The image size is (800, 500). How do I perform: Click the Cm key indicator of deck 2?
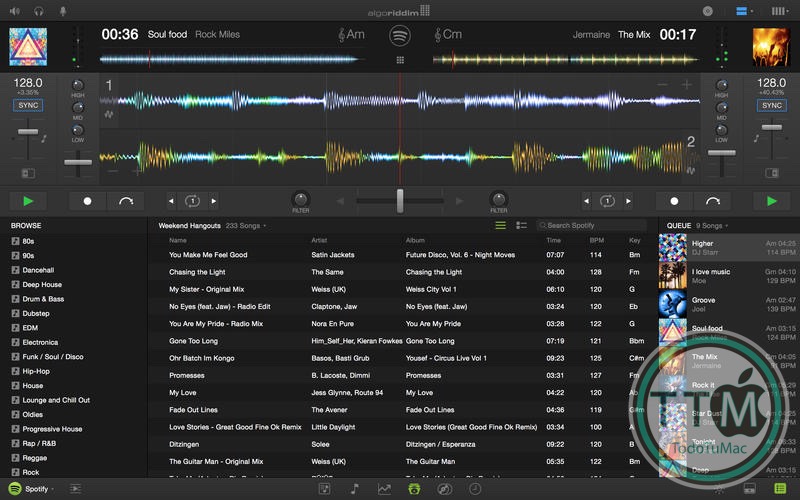448,35
